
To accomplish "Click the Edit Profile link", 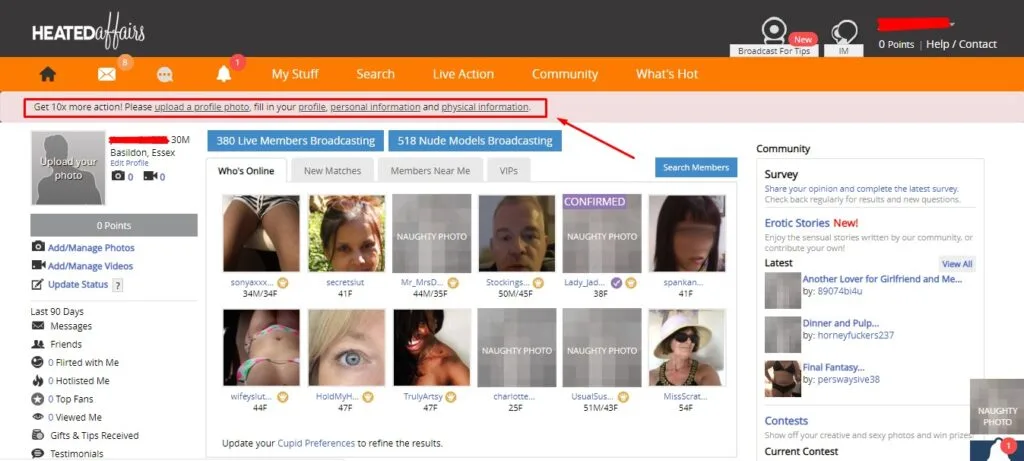I will click(129, 163).
